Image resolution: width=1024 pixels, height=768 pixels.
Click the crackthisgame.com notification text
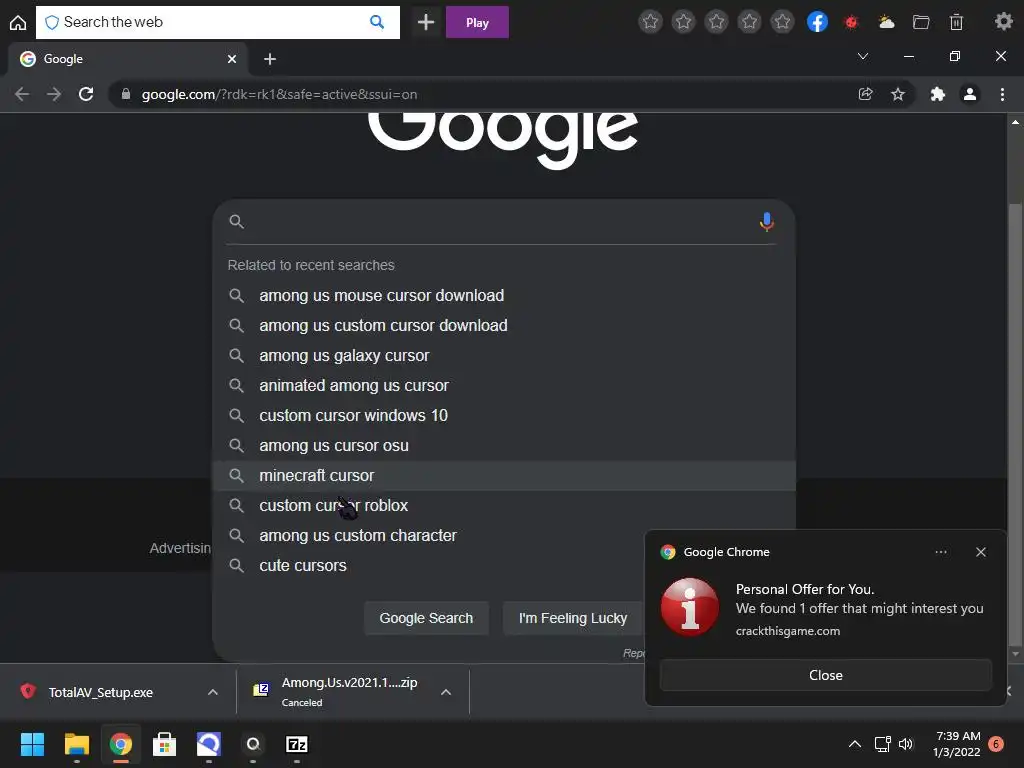click(x=788, y=631)
